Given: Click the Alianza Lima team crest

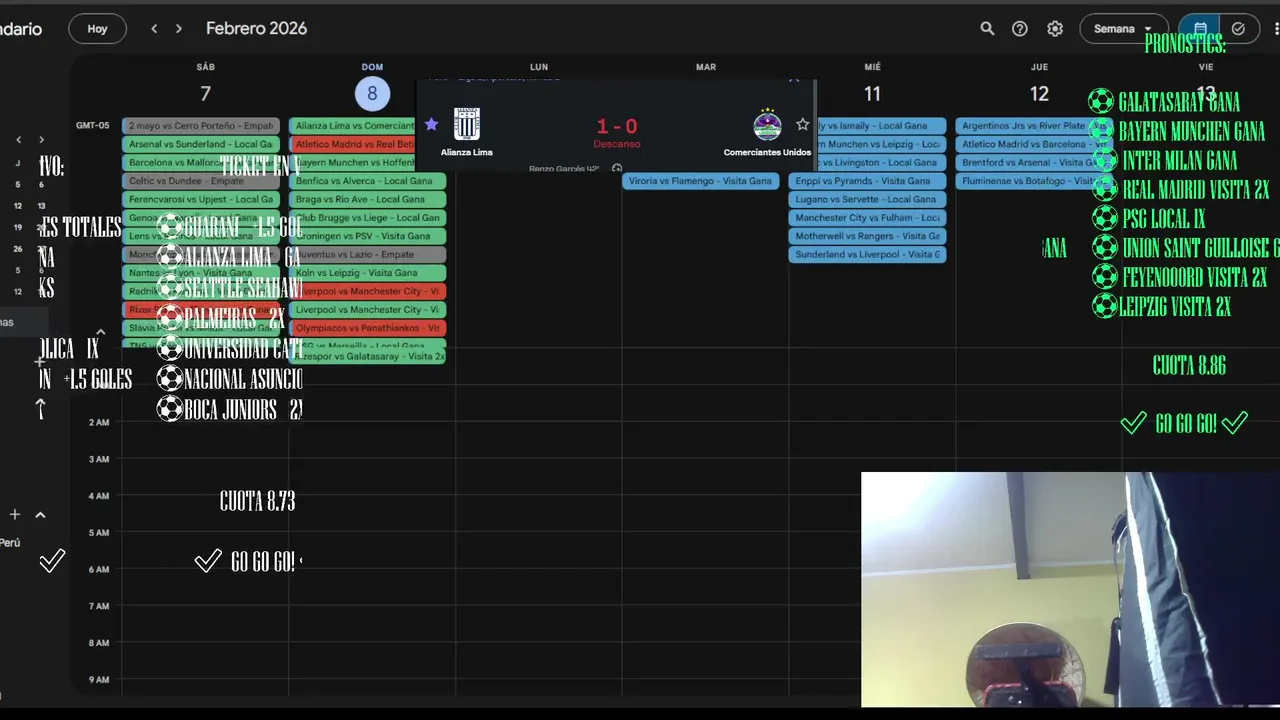Looking at the screenshot, I should 467,124.
